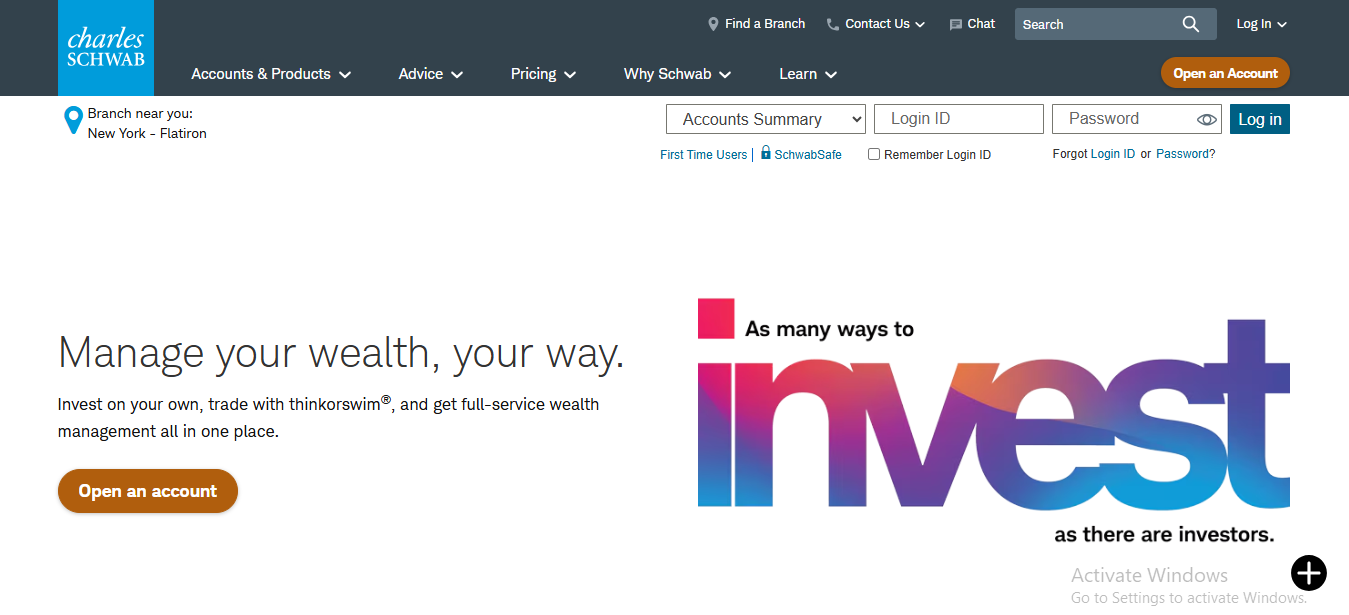1349x615 pixels.
Task: Click the header Open an Account button
Action: (1225, 73)
